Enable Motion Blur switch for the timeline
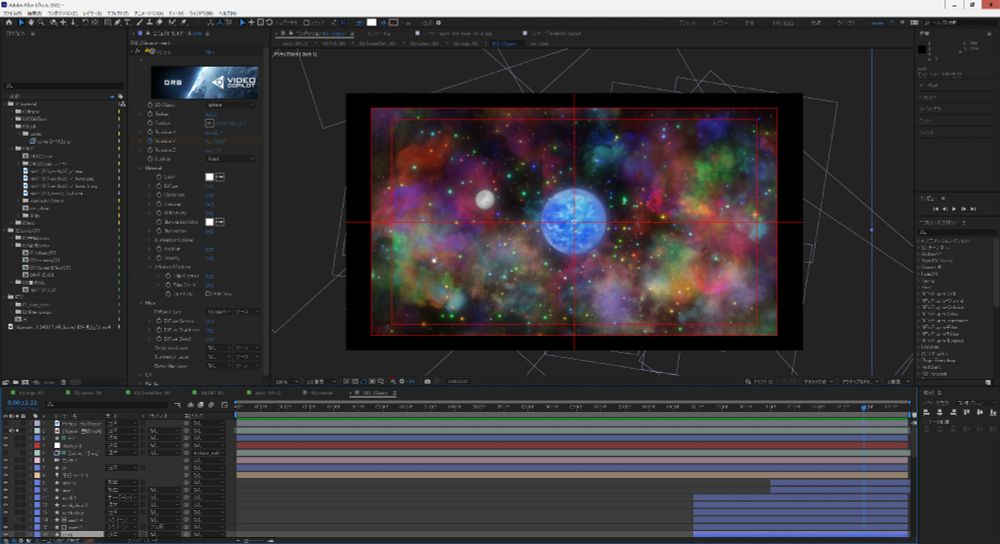This screenshot has height=544, width=1000. (211, 404)
